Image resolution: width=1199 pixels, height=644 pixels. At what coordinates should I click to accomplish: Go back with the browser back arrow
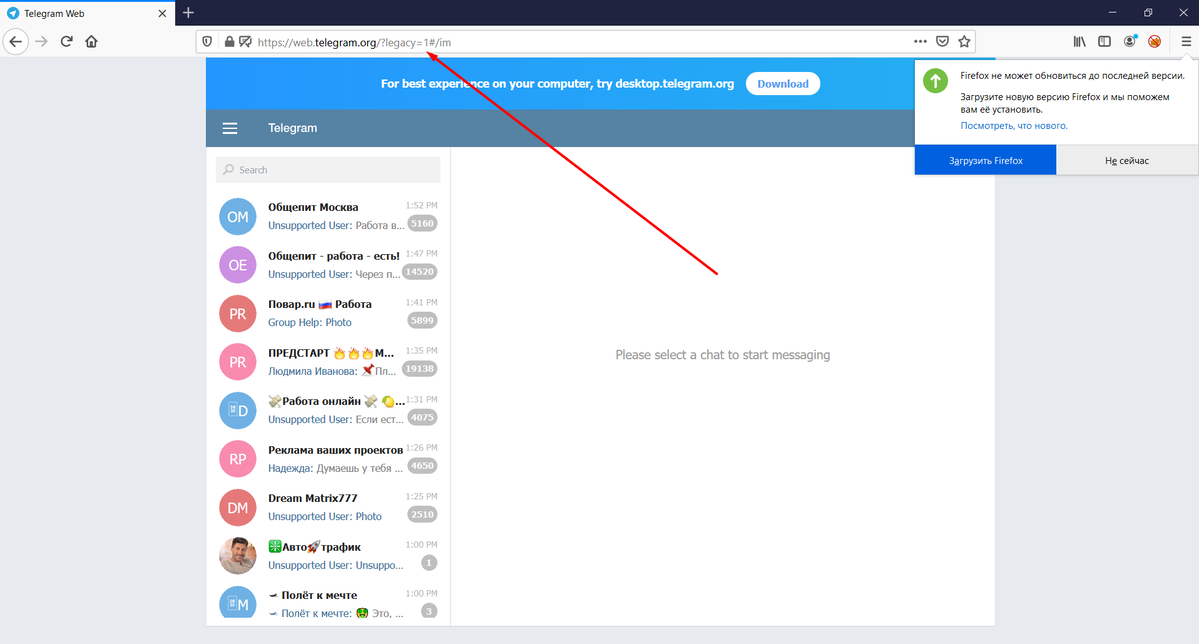point(16,41)
